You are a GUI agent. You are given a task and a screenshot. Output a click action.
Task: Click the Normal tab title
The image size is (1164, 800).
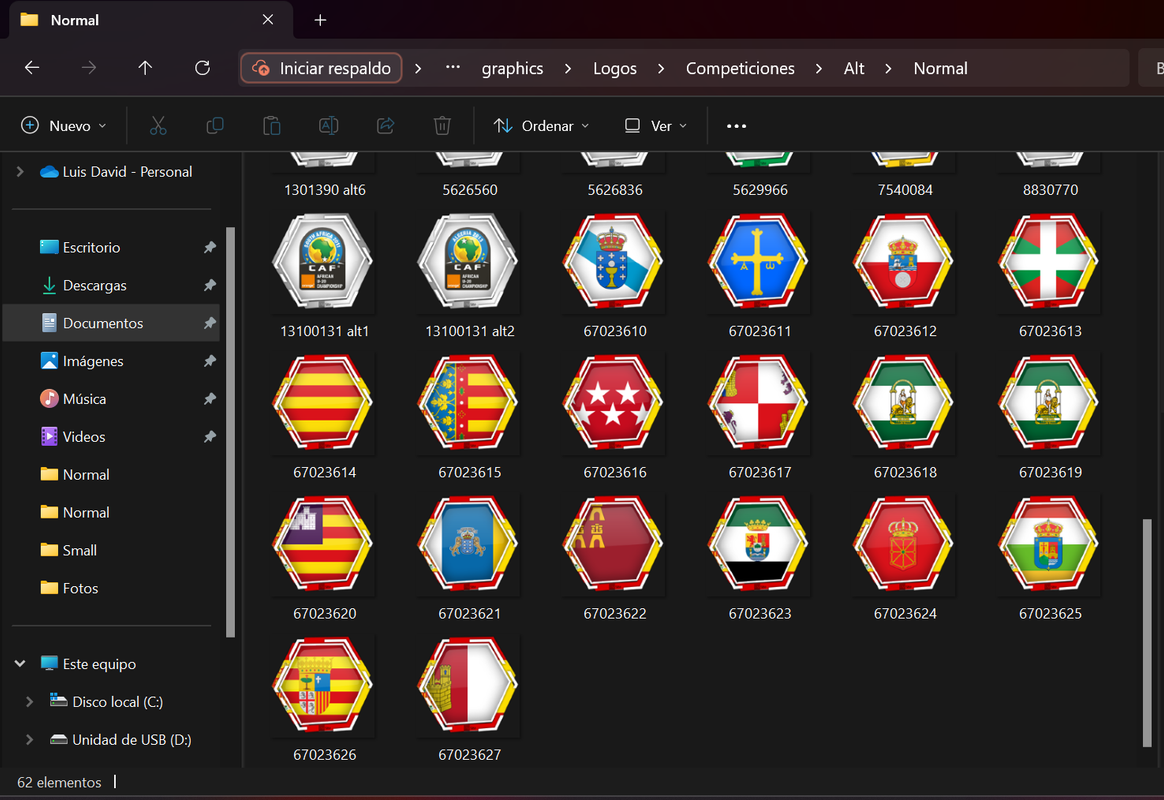[74, 20]
